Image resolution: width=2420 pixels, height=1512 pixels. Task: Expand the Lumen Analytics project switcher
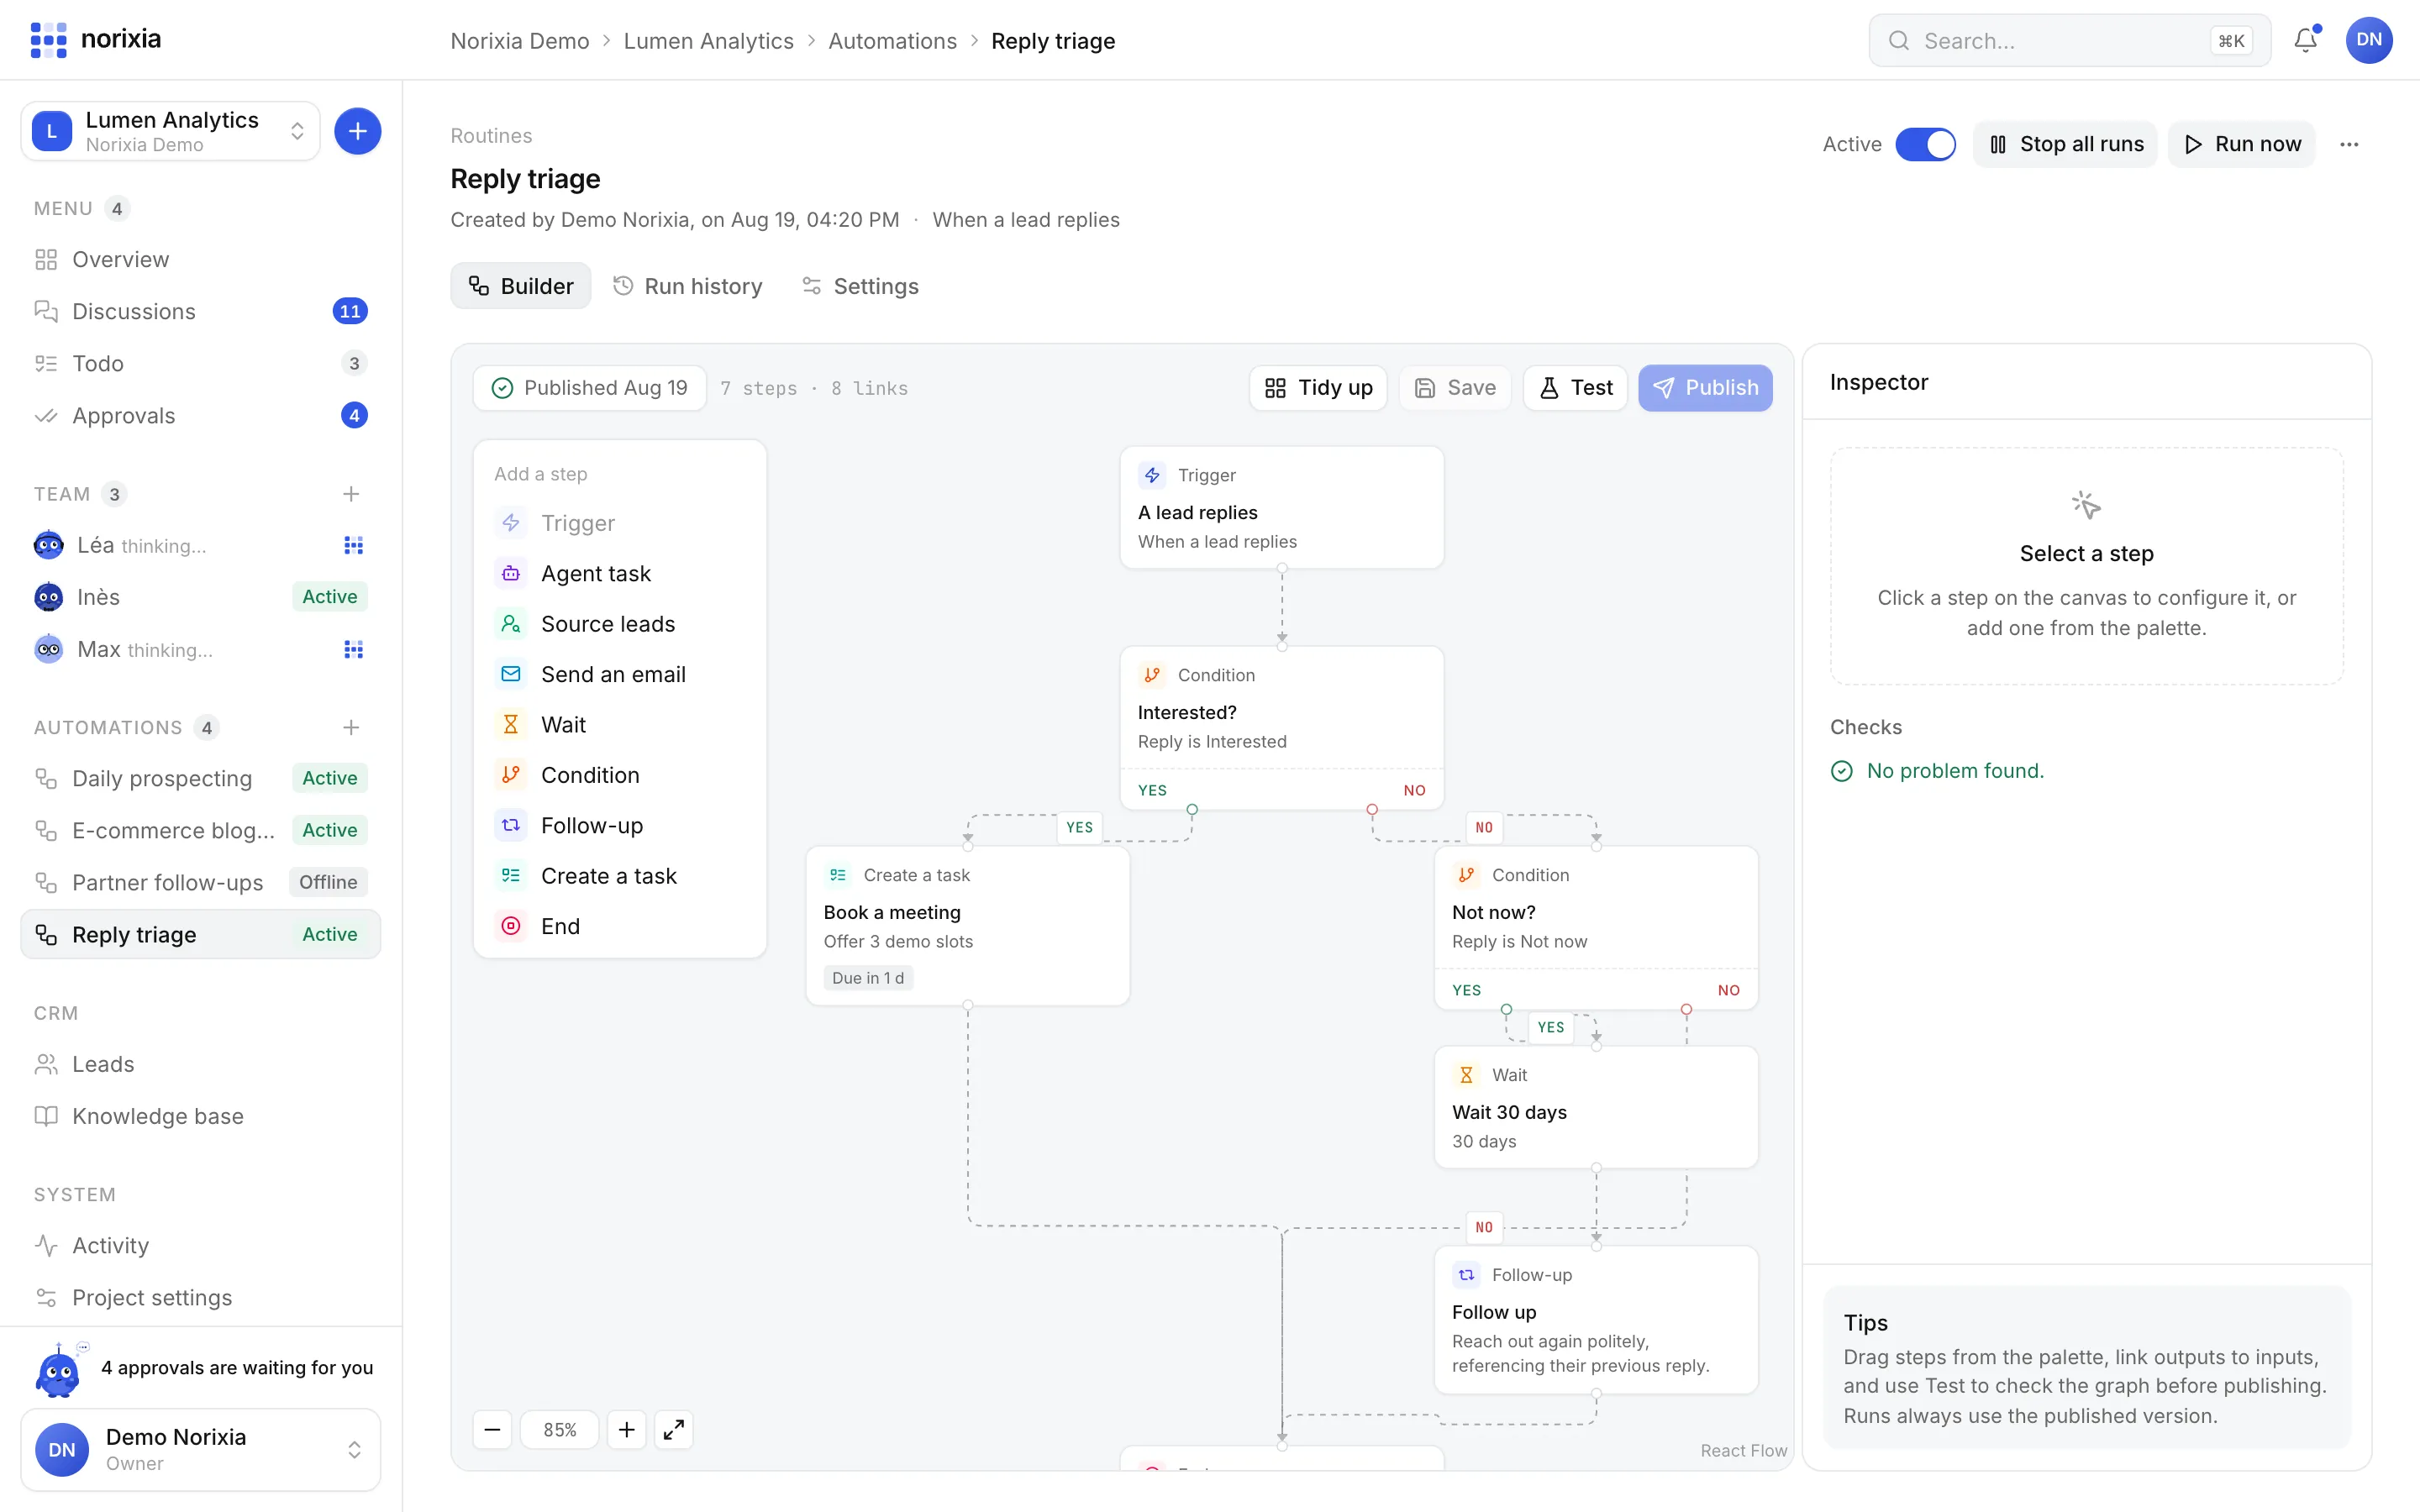coord(171,131)
